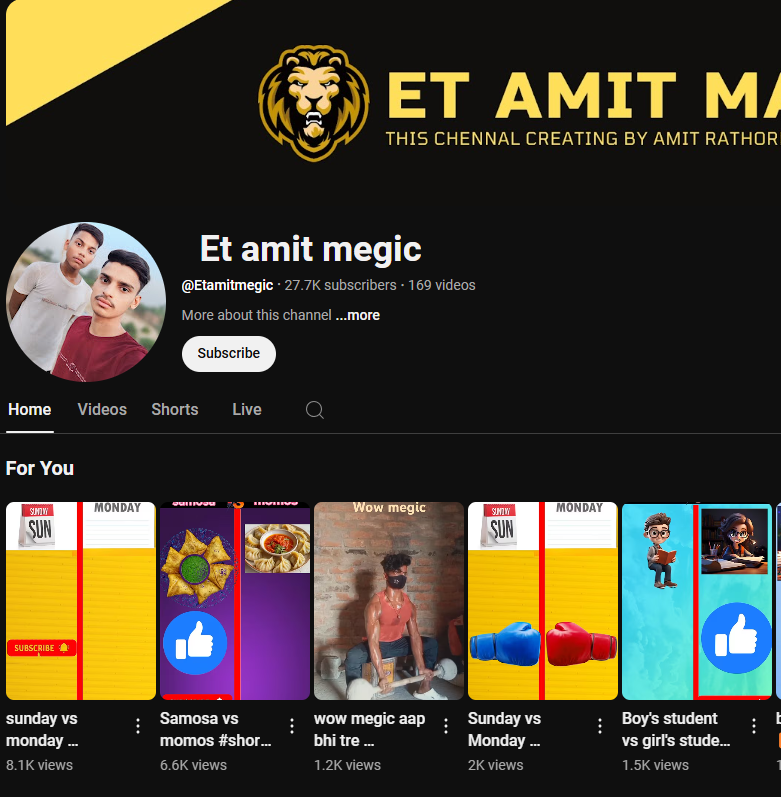Open the 'Boy's student vs girl's stude...' thumbnail
The image size is (781, 797).
[697, 601]
